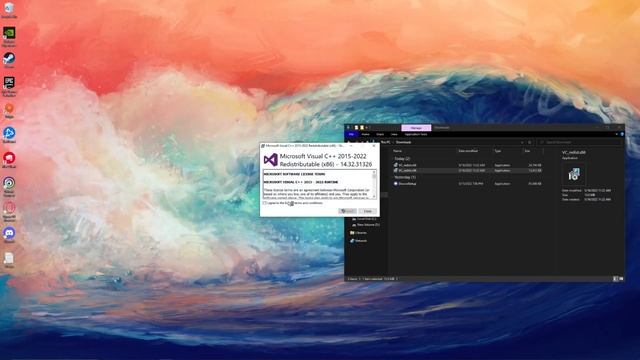The image size is (640, 360).
Task: Switch to the View ribbon tab
Action: pos(394,134)
